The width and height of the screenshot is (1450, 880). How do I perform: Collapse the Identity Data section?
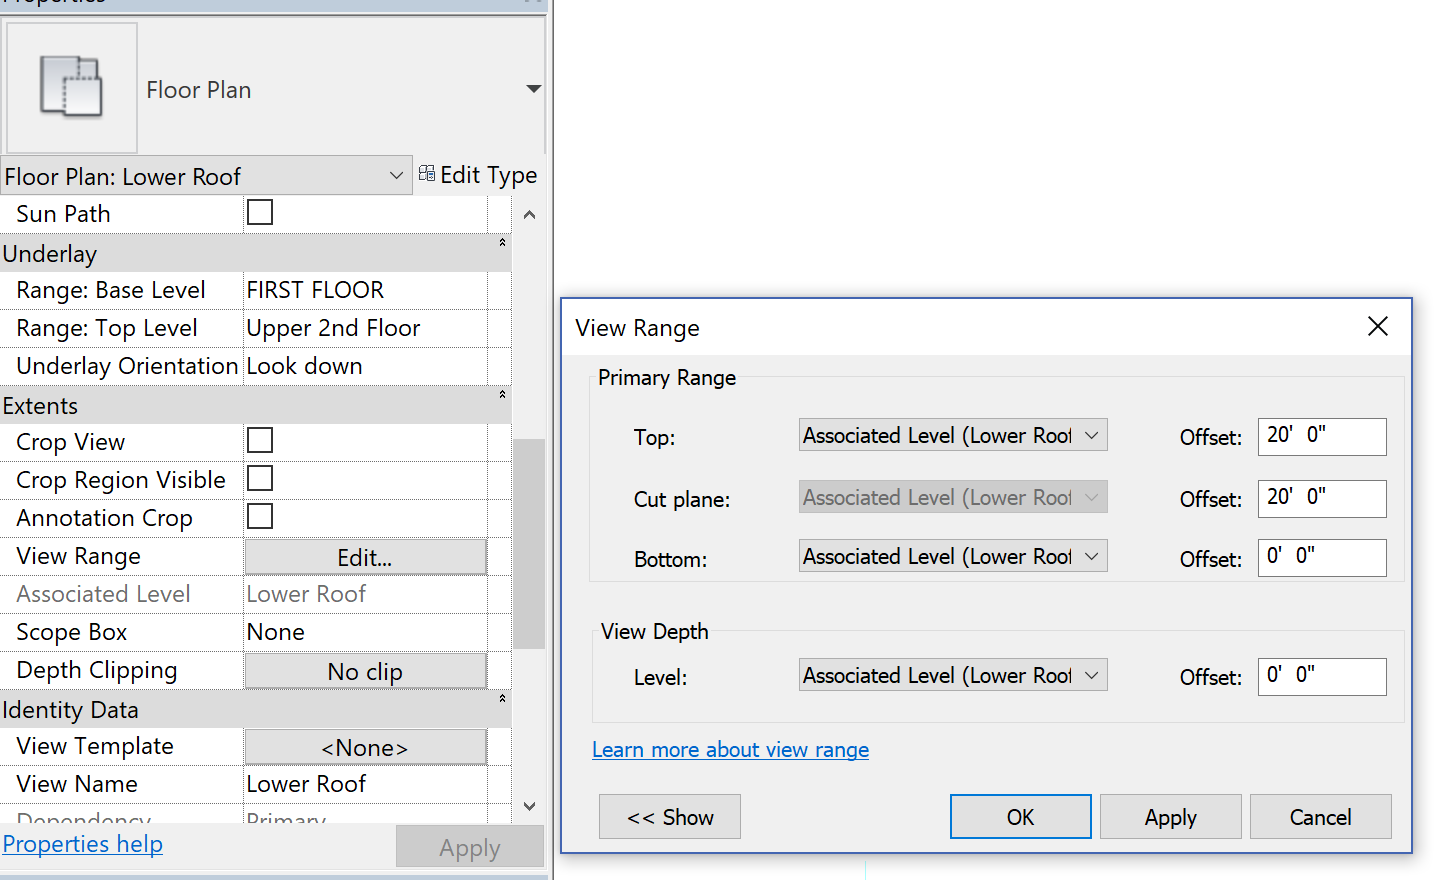(502, 699)
